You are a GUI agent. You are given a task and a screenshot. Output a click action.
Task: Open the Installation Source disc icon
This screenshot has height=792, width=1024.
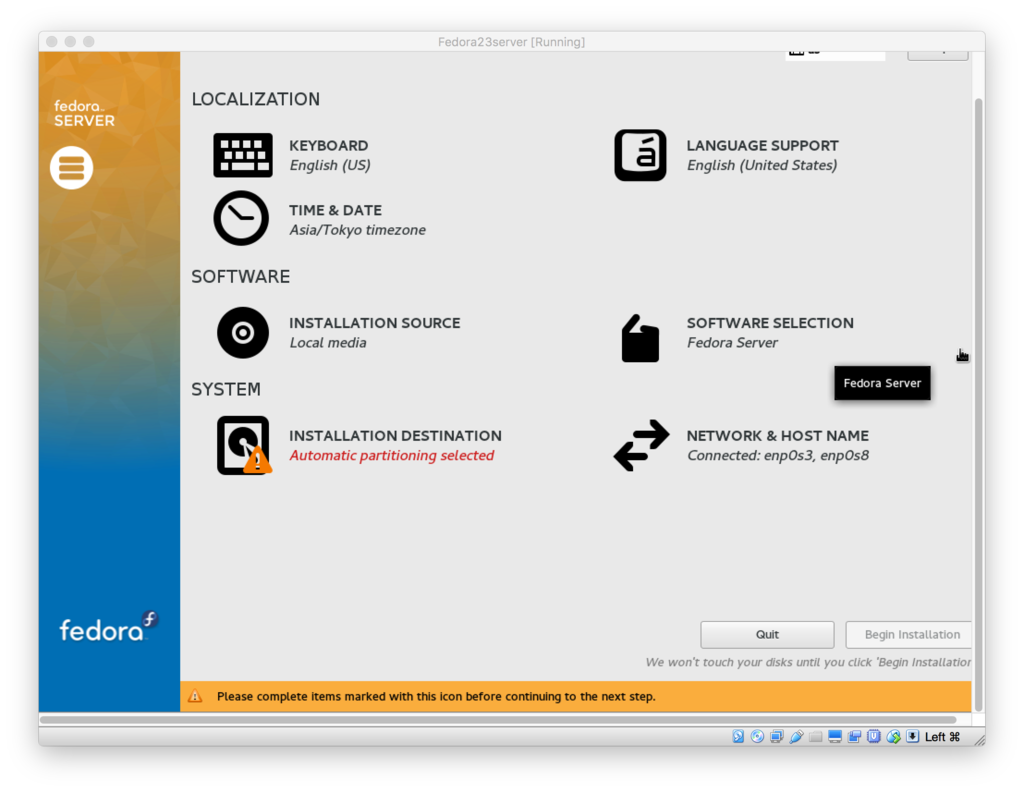click(242, 332)
